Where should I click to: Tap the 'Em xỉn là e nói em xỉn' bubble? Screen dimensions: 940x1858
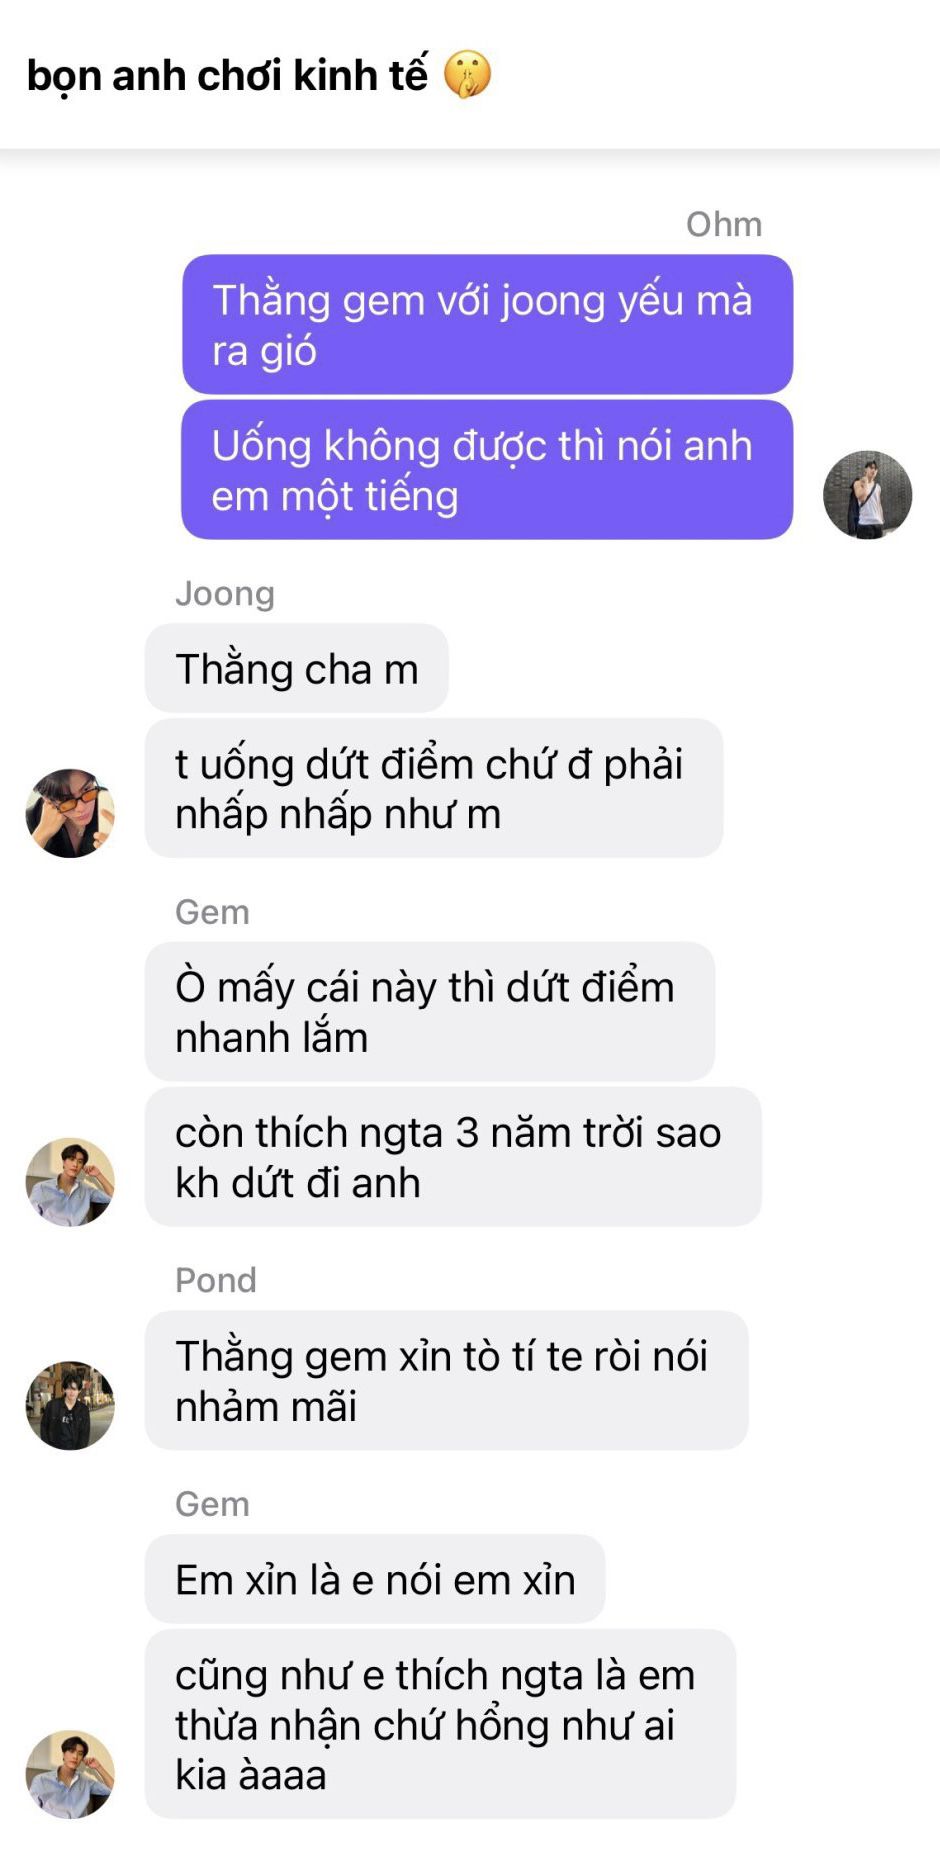pos(375,1579)
